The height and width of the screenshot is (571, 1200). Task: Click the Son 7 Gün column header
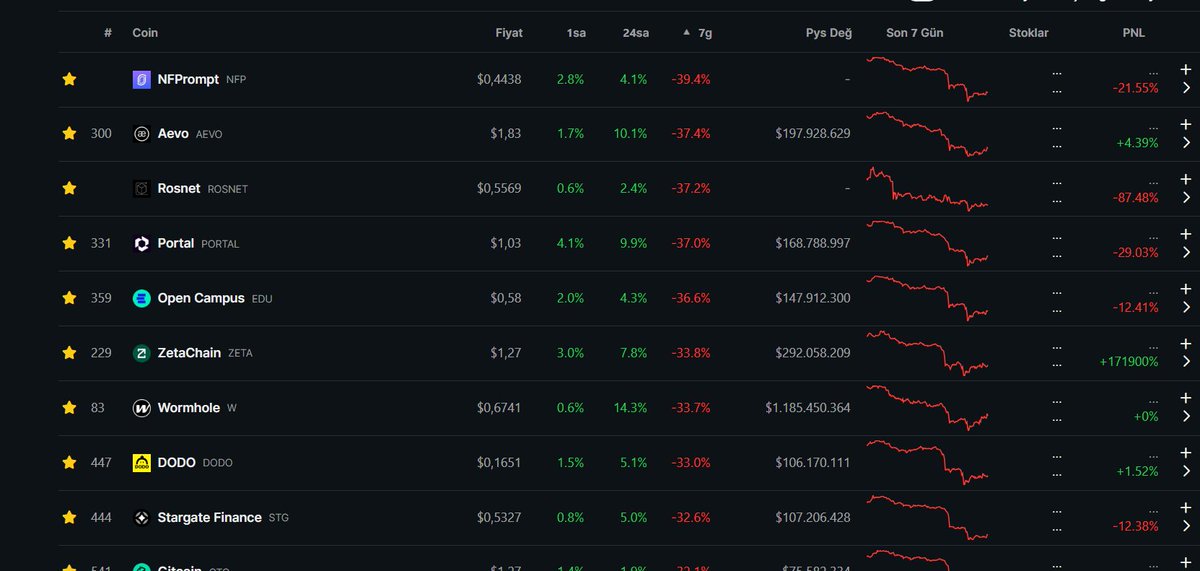click(914, 33)
